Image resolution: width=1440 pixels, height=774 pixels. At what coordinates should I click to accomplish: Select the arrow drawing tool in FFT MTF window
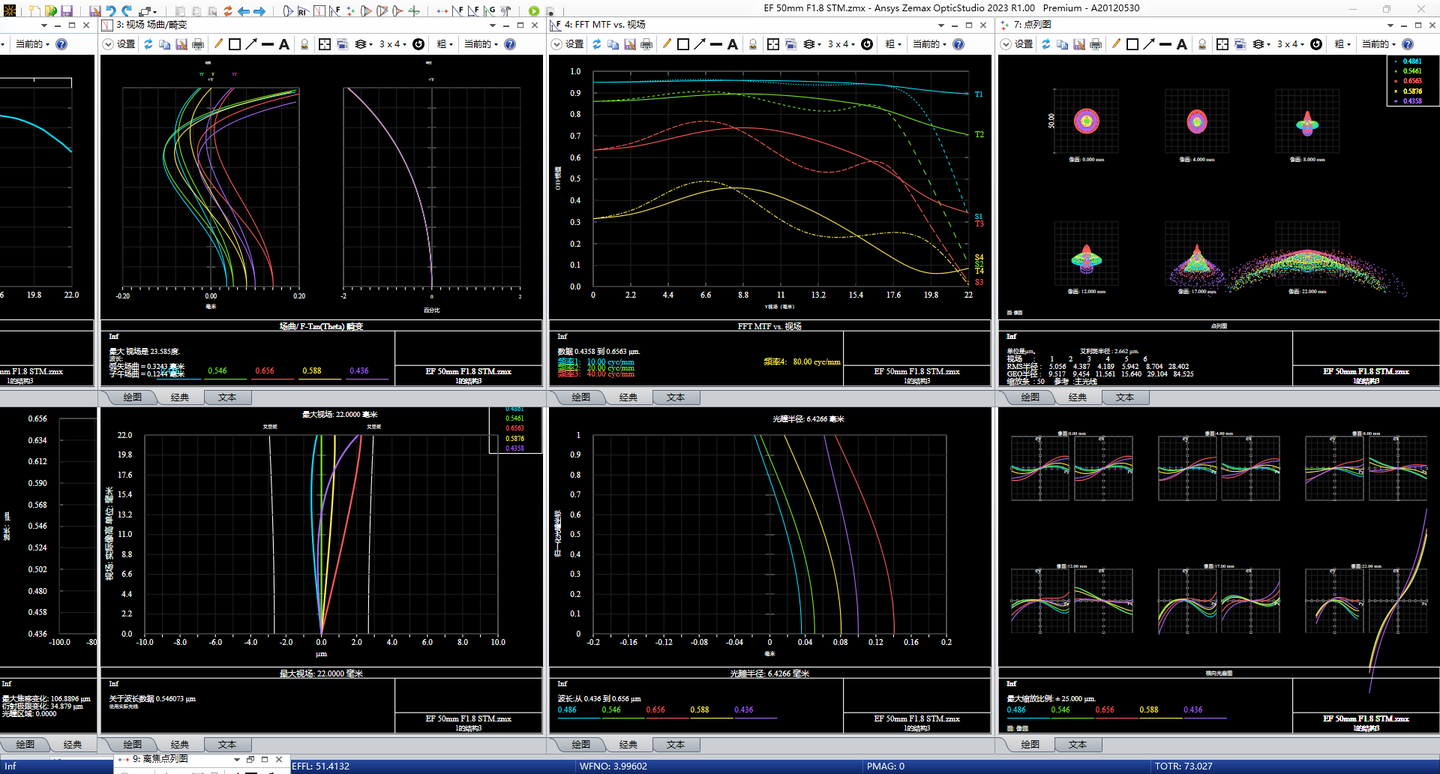tap(701, 44)
